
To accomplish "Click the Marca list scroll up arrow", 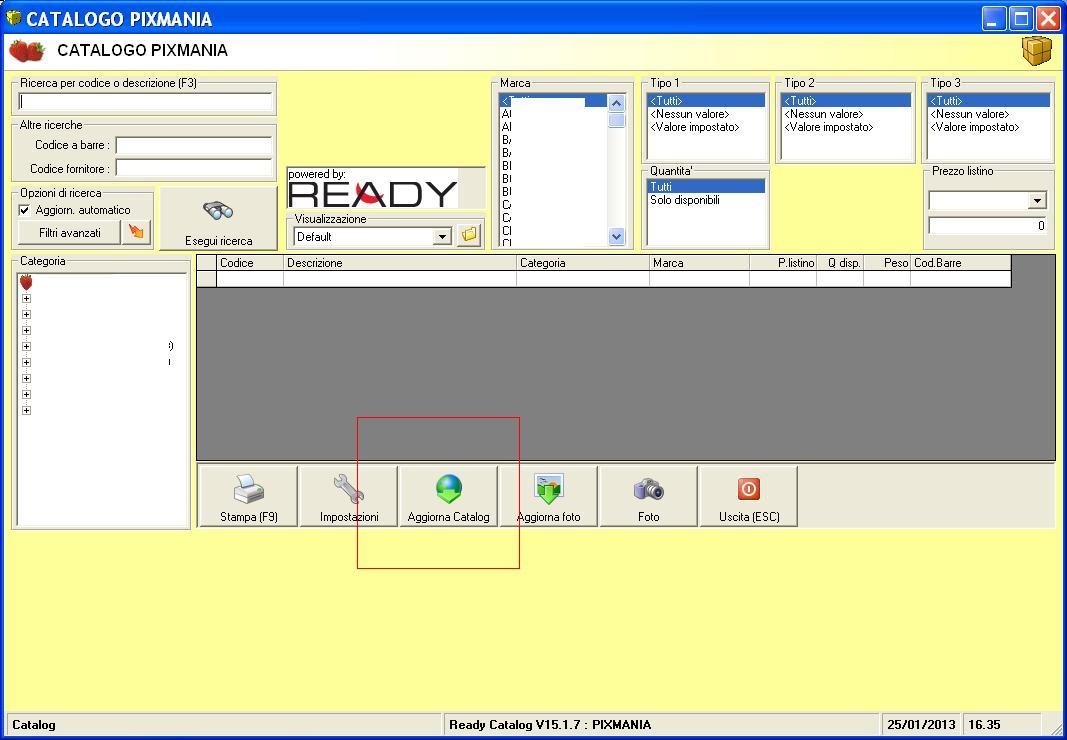I will [617, 103].
